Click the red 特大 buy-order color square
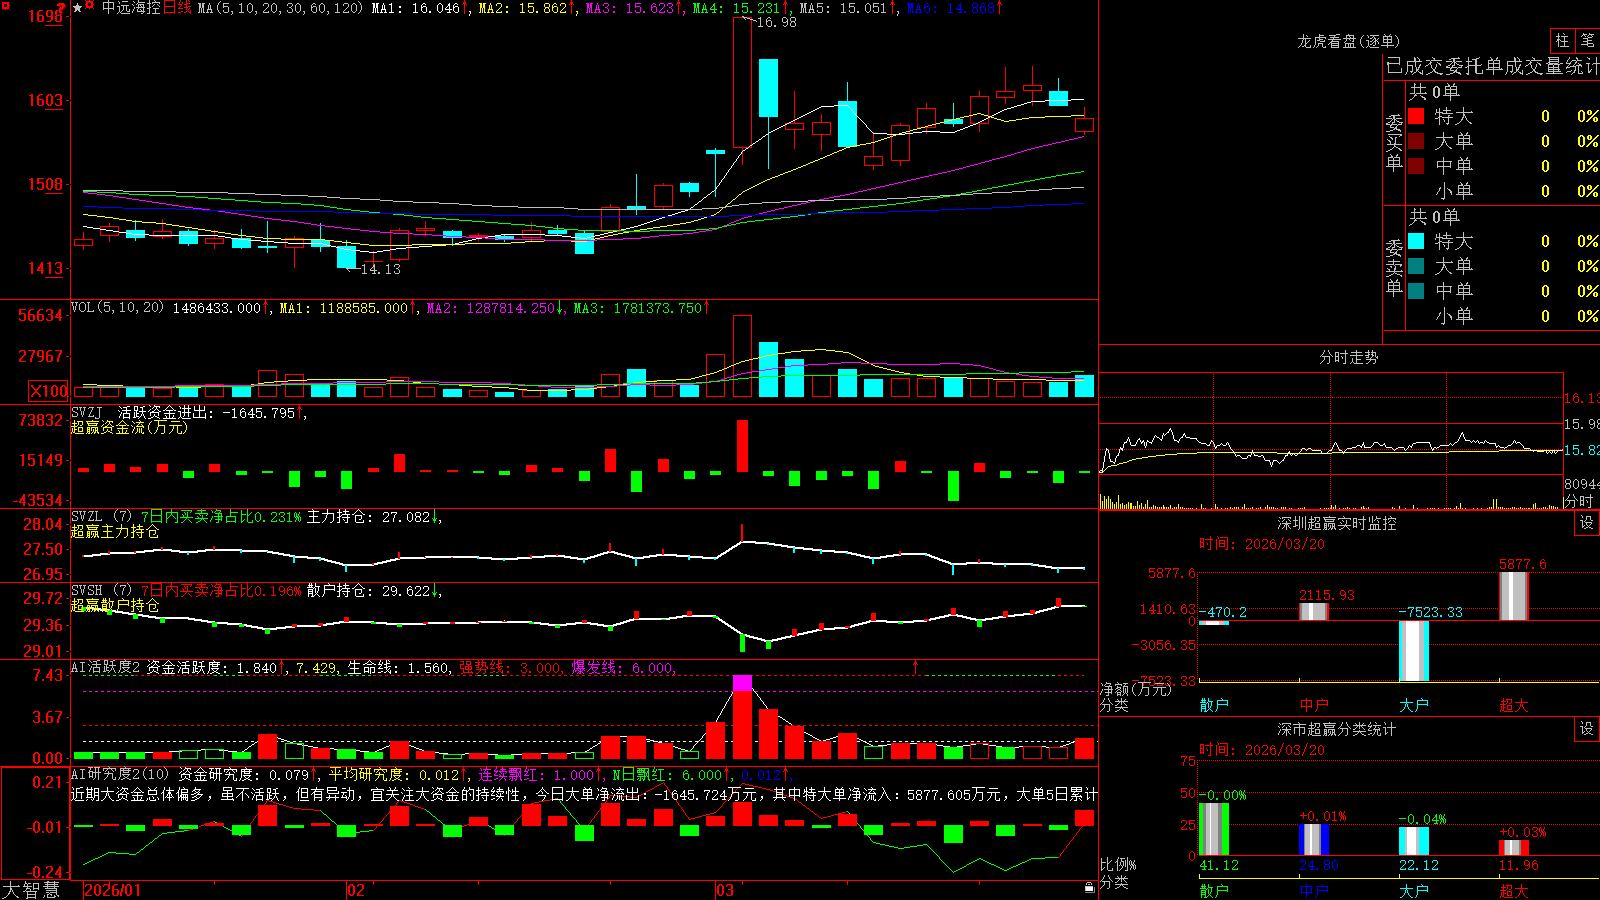 (x=1416, y=116)
